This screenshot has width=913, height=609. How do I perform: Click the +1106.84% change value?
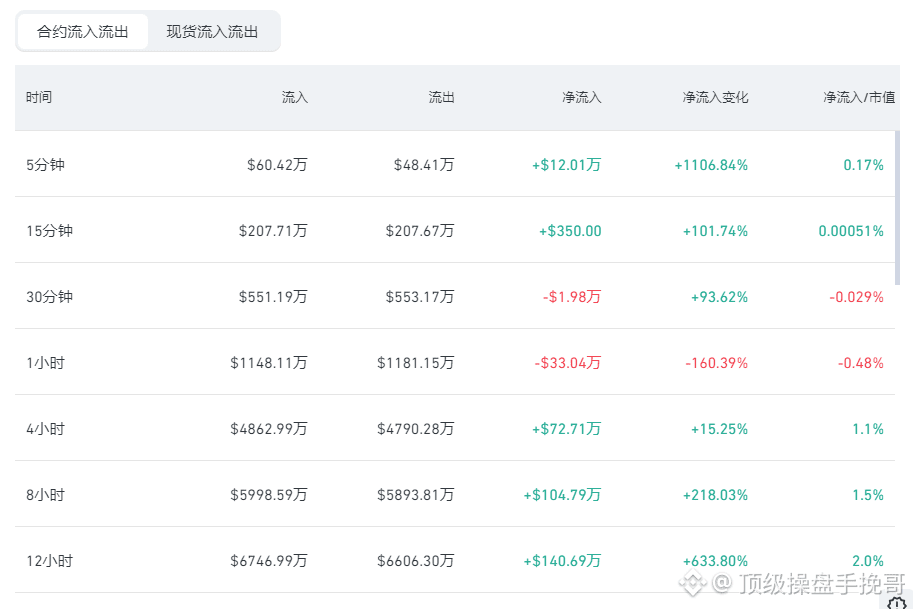pyautogui.click(x=711, y=165)
